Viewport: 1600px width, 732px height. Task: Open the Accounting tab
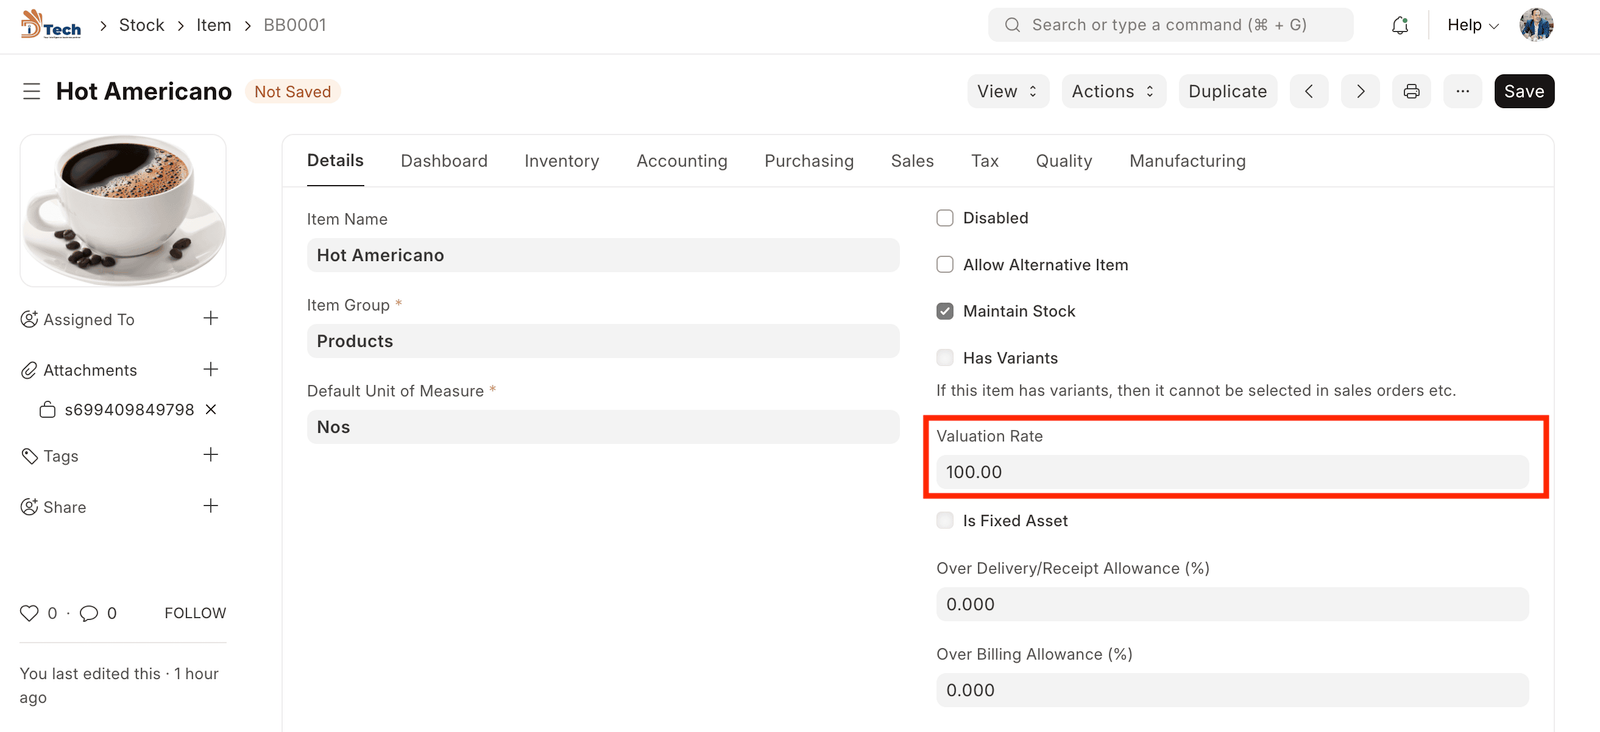pyautogui.click(x=682, y=161)
